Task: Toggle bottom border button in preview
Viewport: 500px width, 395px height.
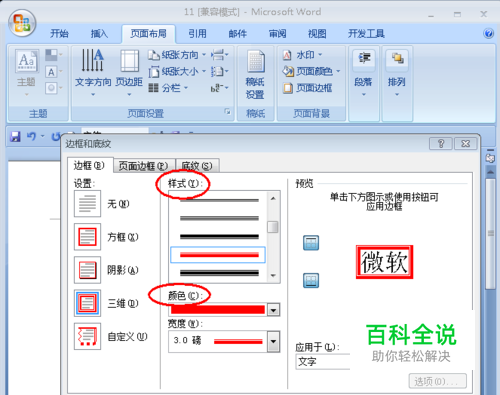Action: tap(311, 280)
